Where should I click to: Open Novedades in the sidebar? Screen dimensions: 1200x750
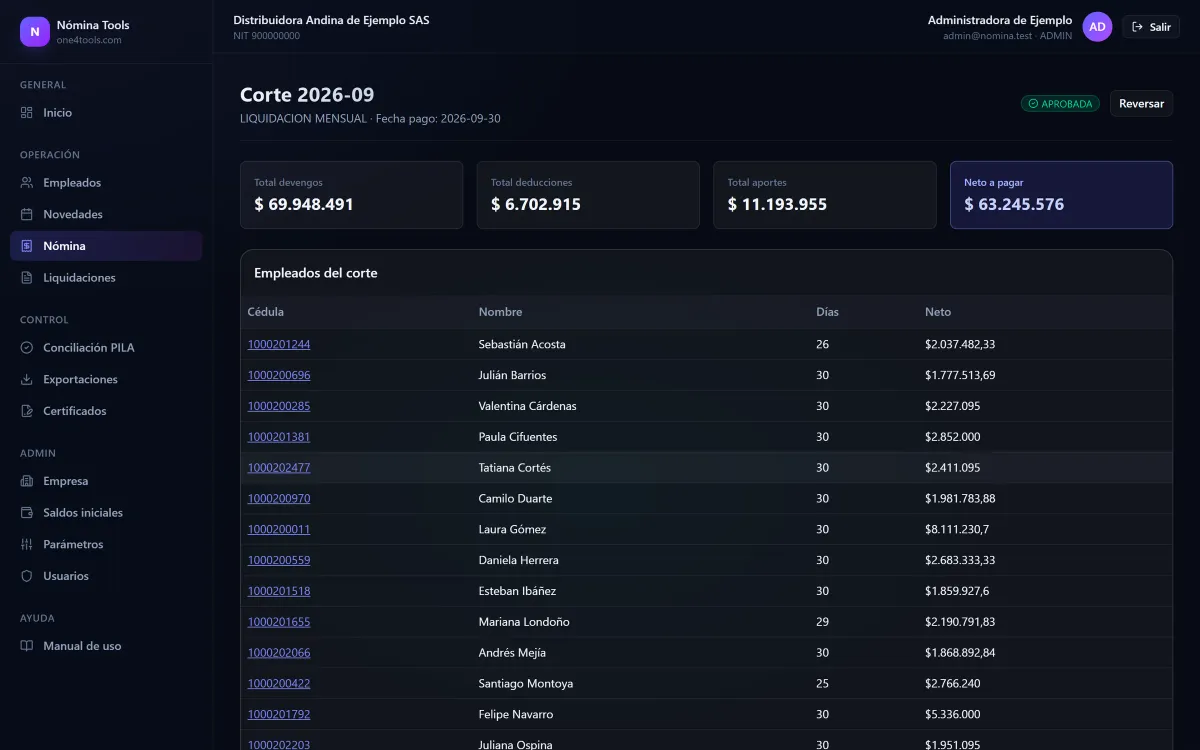(x=106, y=215)
